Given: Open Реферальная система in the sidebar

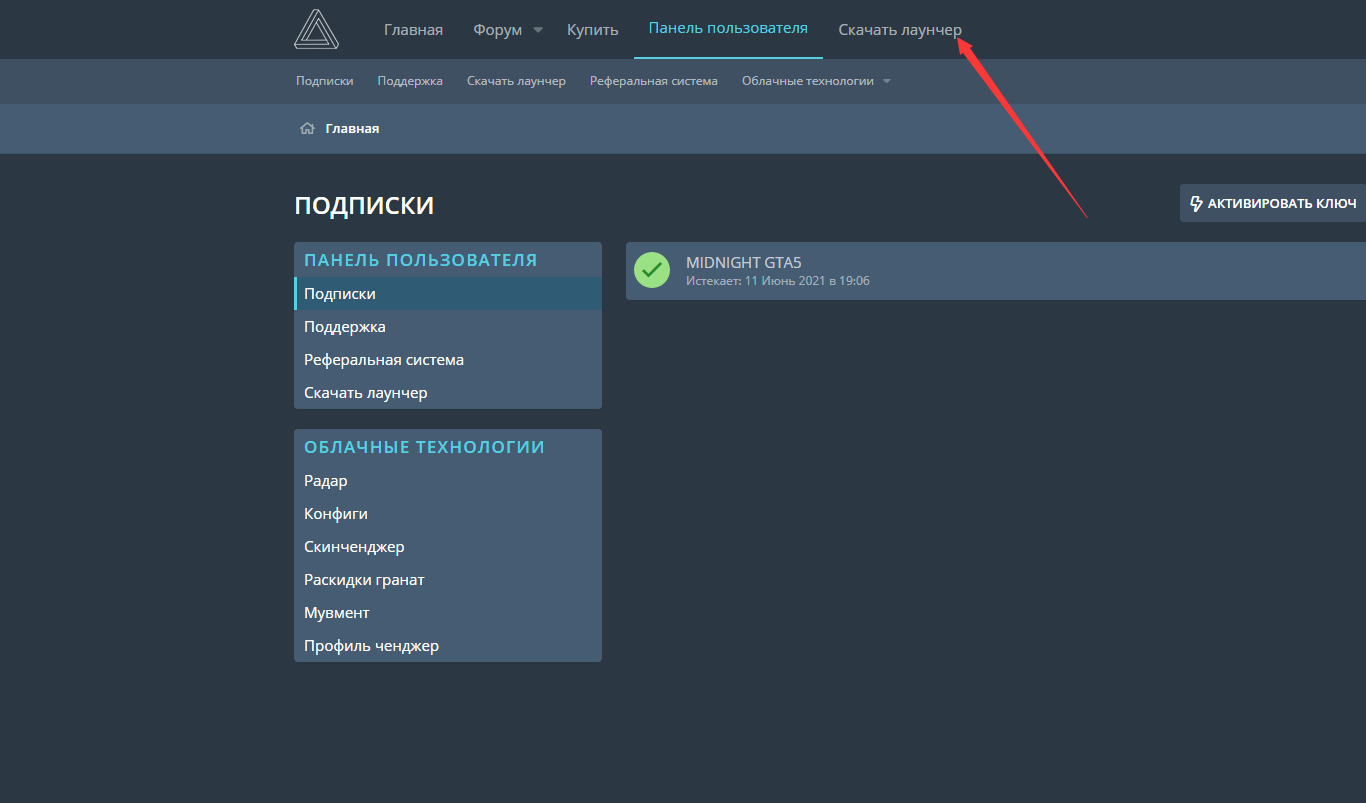Looking at the screenshot, I should (x=448, y=360).
